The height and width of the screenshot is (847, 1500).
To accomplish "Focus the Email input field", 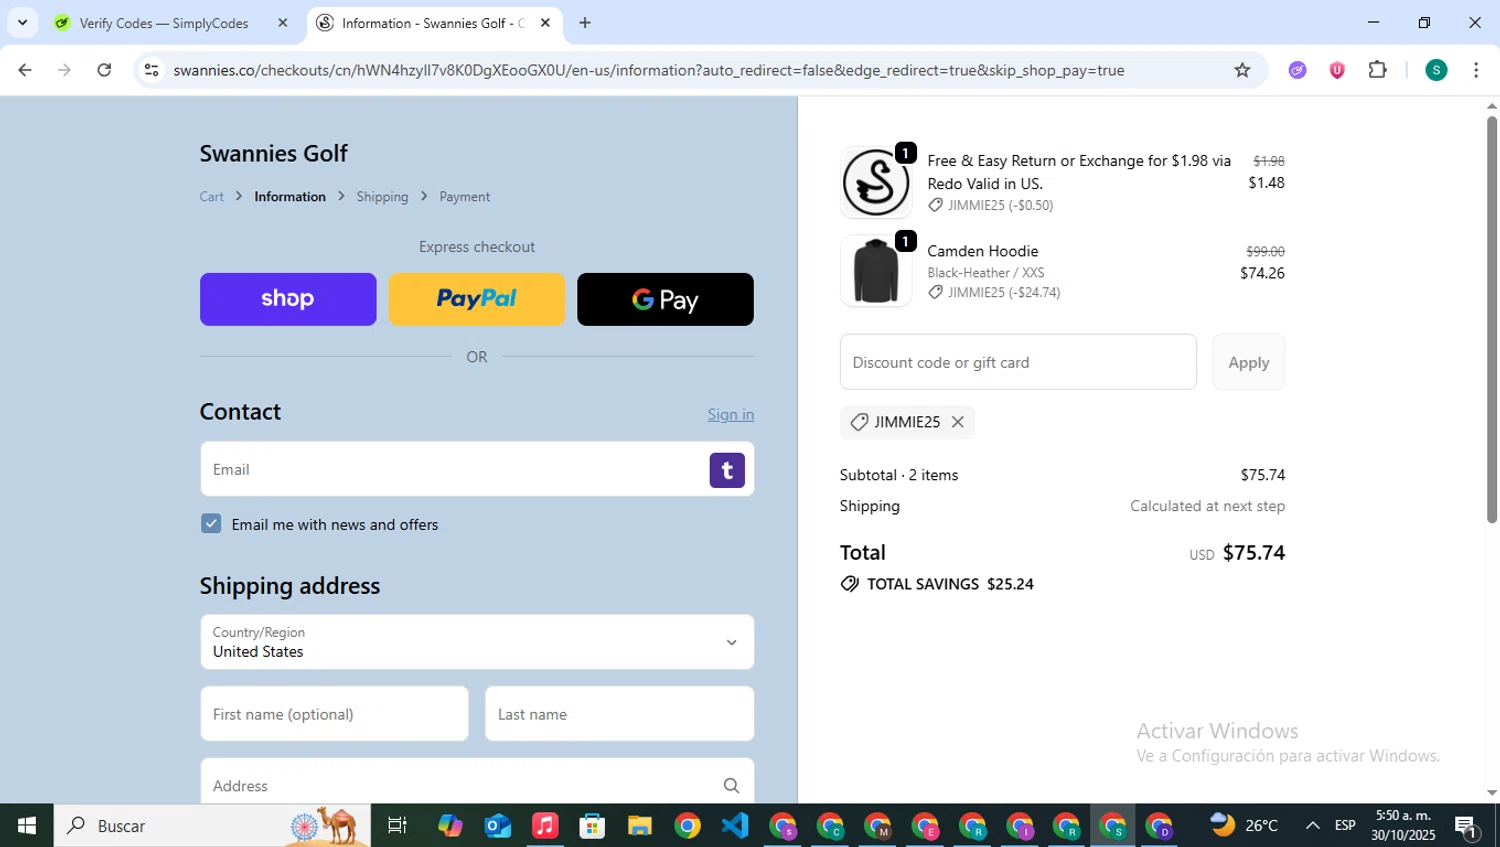I will [477, 469].
